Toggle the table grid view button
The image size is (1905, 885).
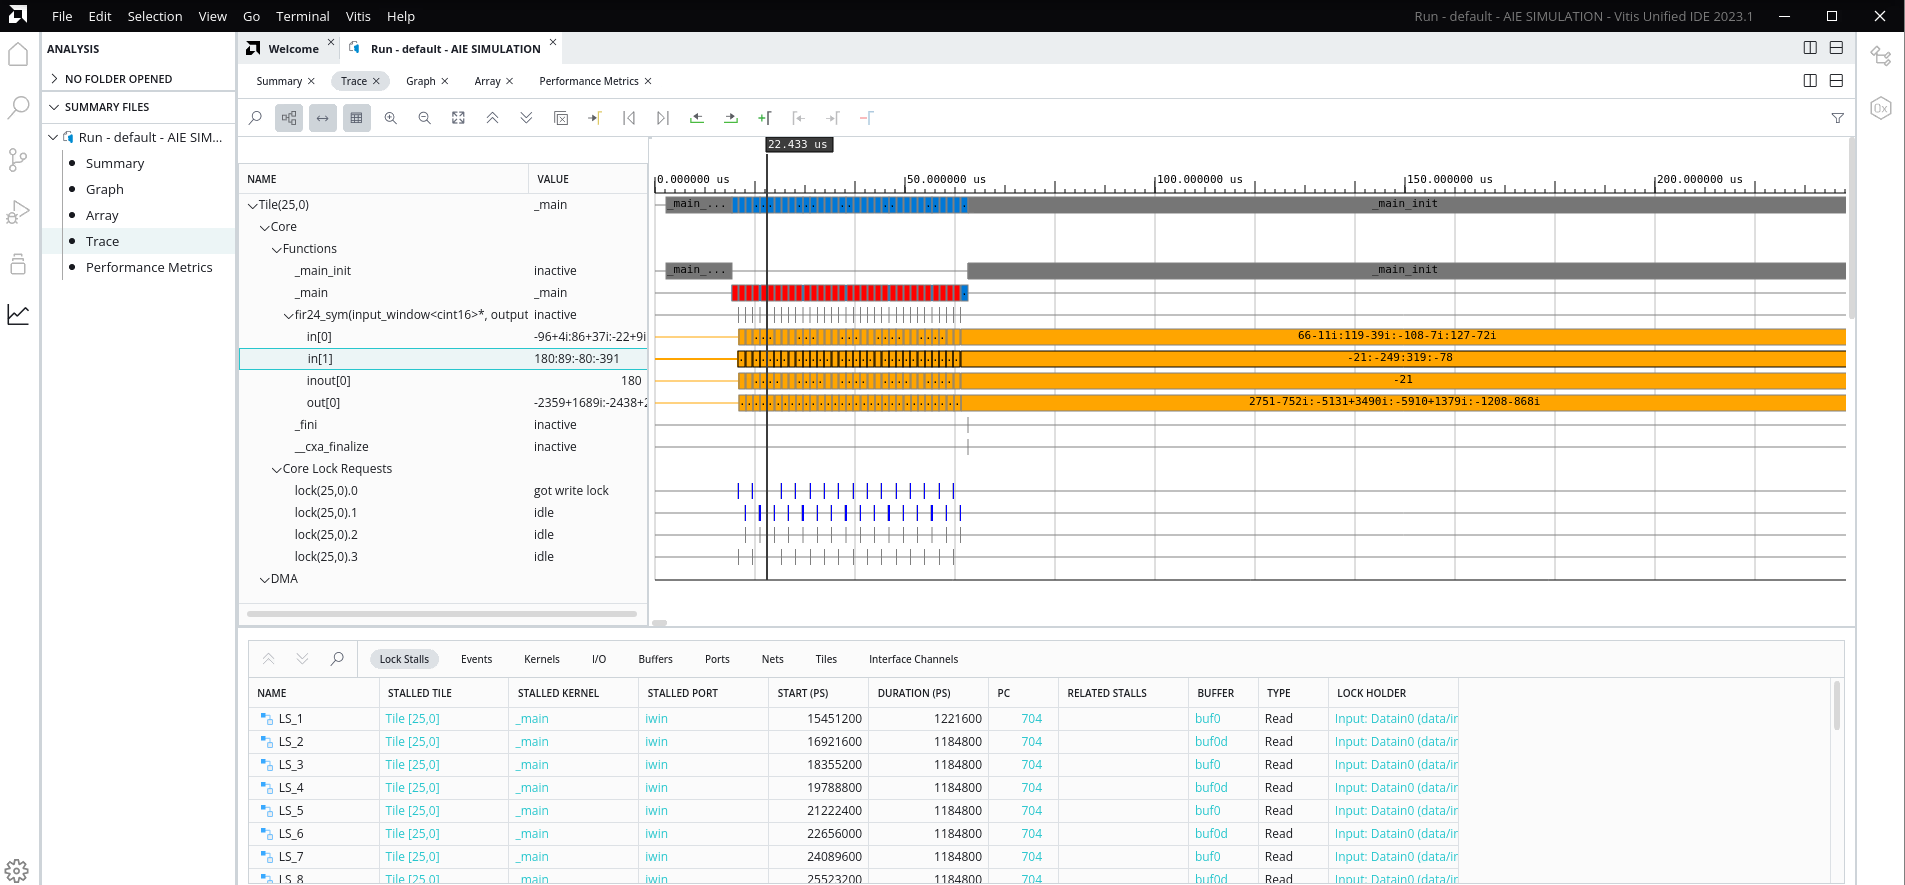(356, 118)
